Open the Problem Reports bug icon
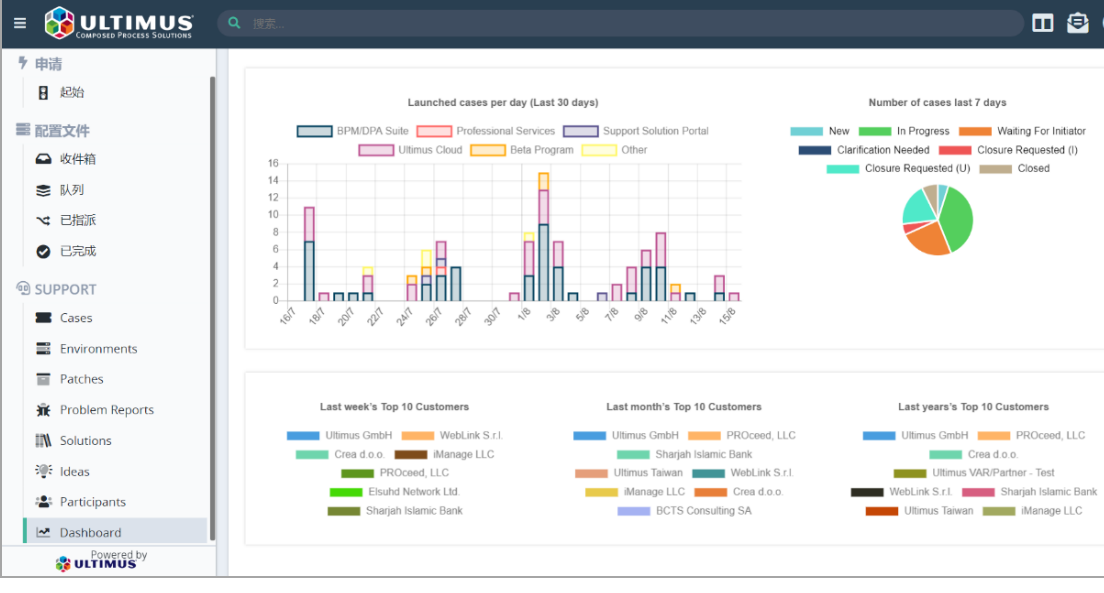Image resolution: width=1104 pixels, height=593 pixels. pos(43,410)
